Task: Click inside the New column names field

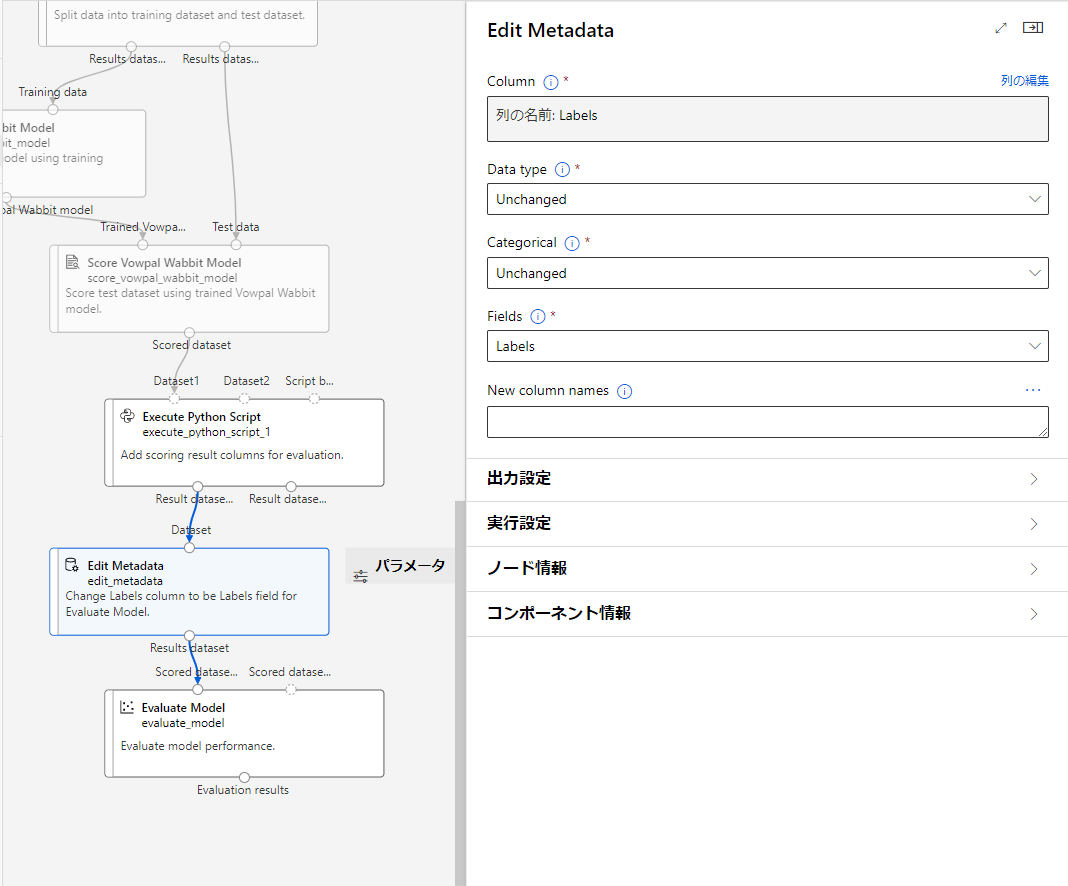Action: (x=768, y=422)
